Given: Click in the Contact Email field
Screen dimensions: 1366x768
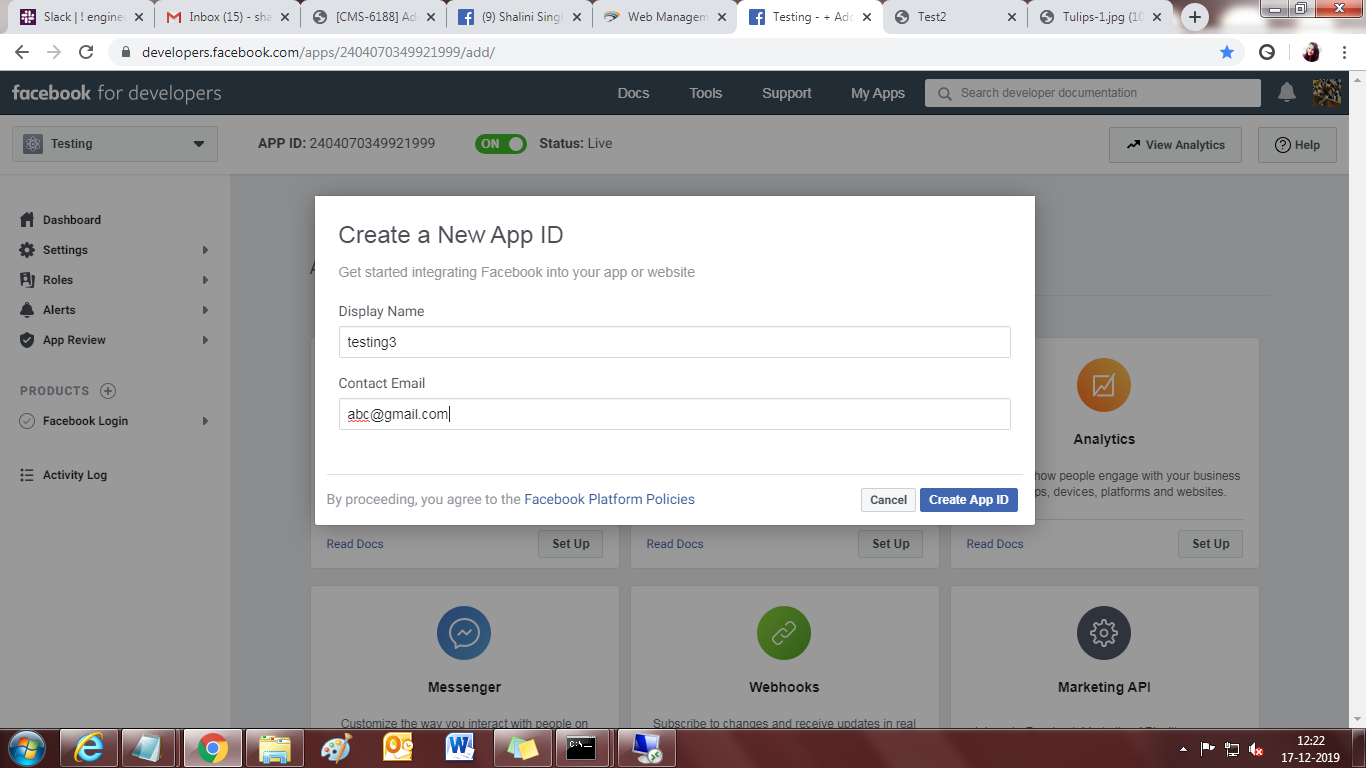Looking at the screenshot, I should point(674,414).
